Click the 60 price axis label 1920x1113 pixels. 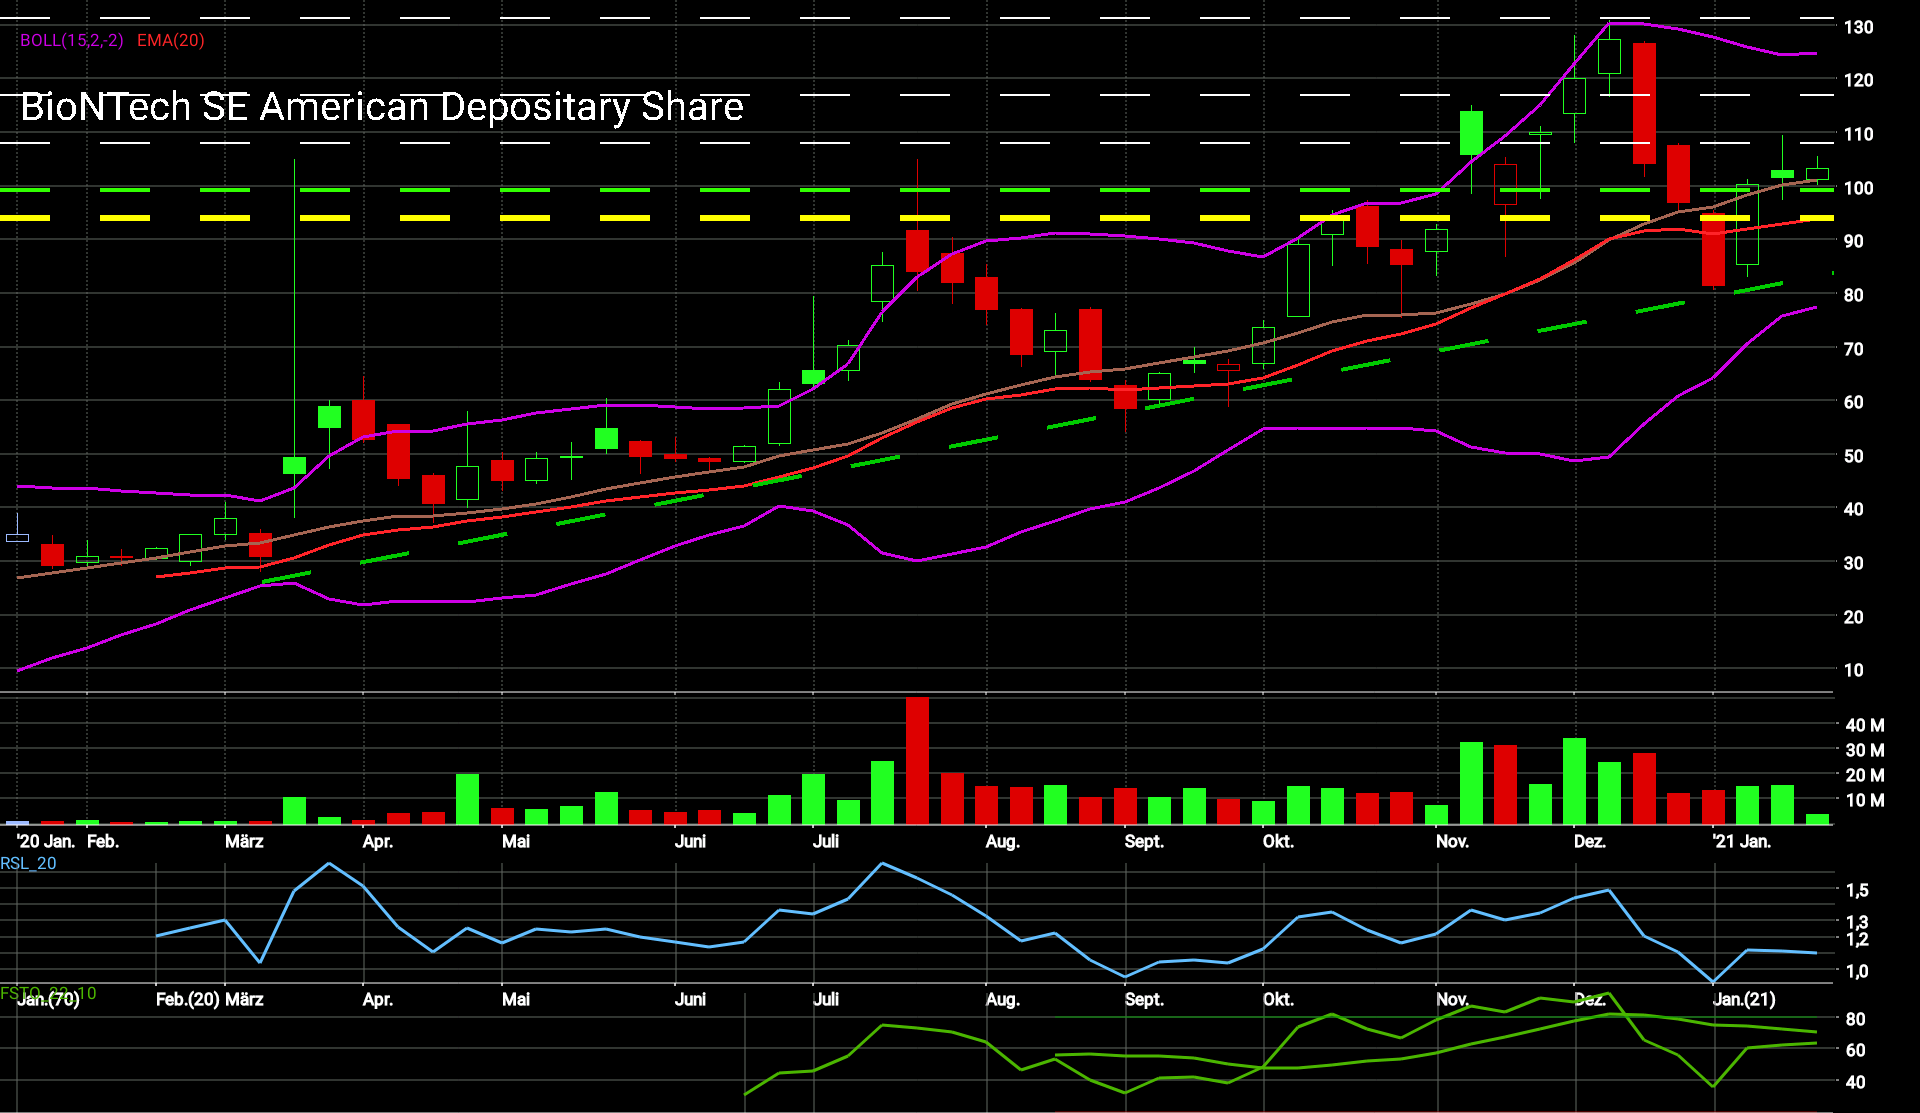1854,402
